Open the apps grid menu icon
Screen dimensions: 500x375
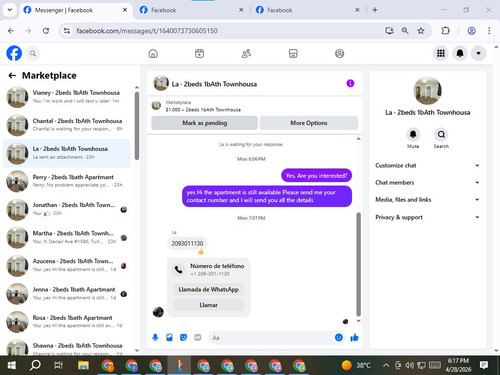[441, 53]
